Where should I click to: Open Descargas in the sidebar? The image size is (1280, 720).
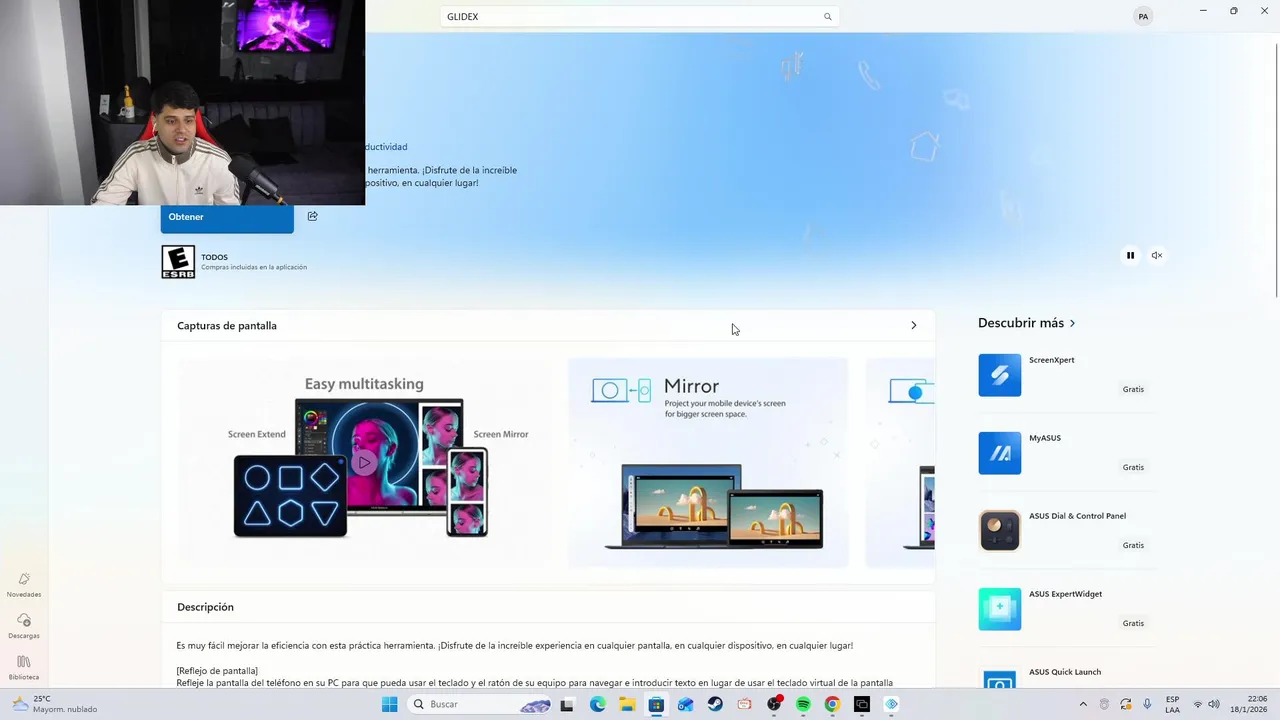(x=24, y=626)
